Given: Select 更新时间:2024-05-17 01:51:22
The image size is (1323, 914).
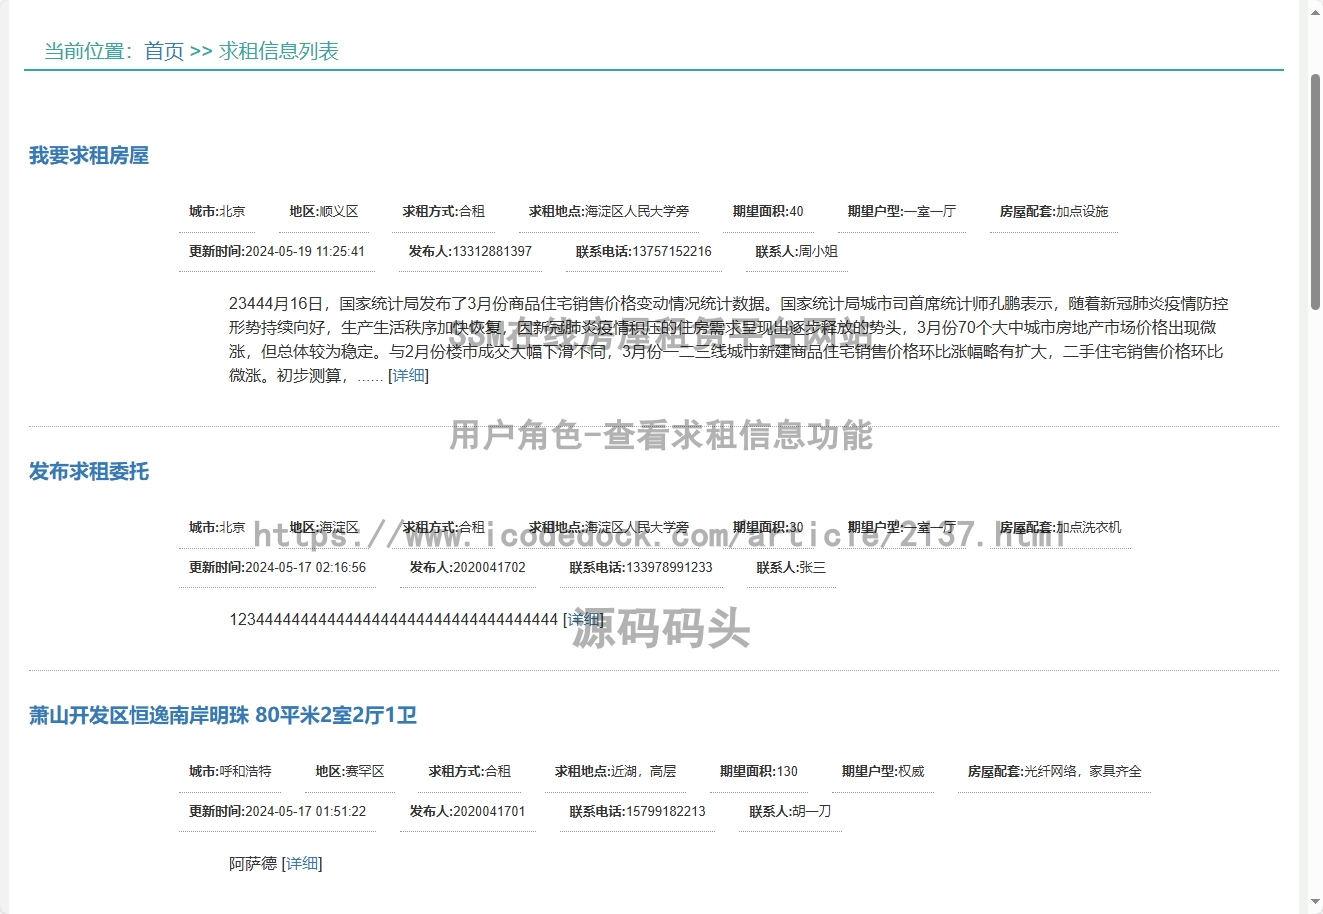Looking at the screenshot, I should point(277,812).
